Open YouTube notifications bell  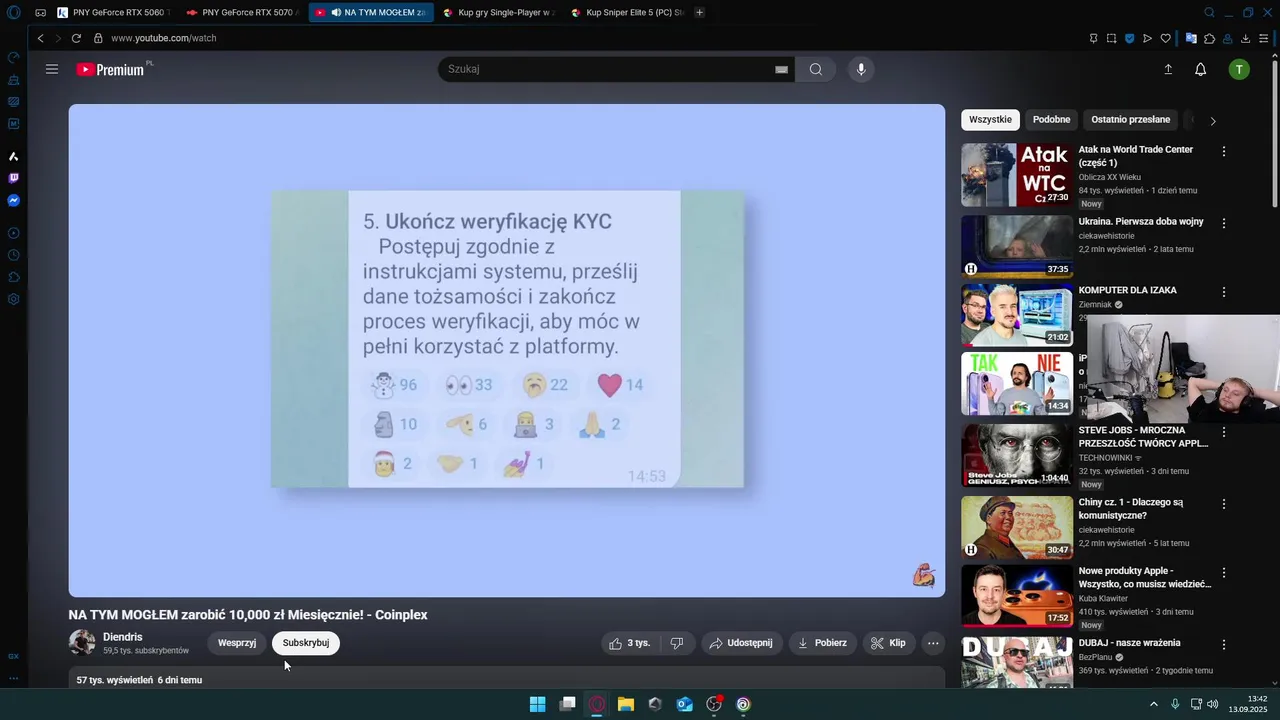1201,69
